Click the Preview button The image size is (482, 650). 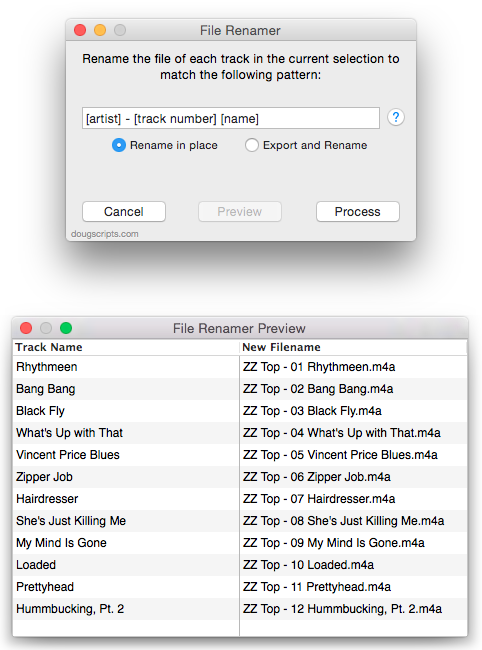click(240, 212)
